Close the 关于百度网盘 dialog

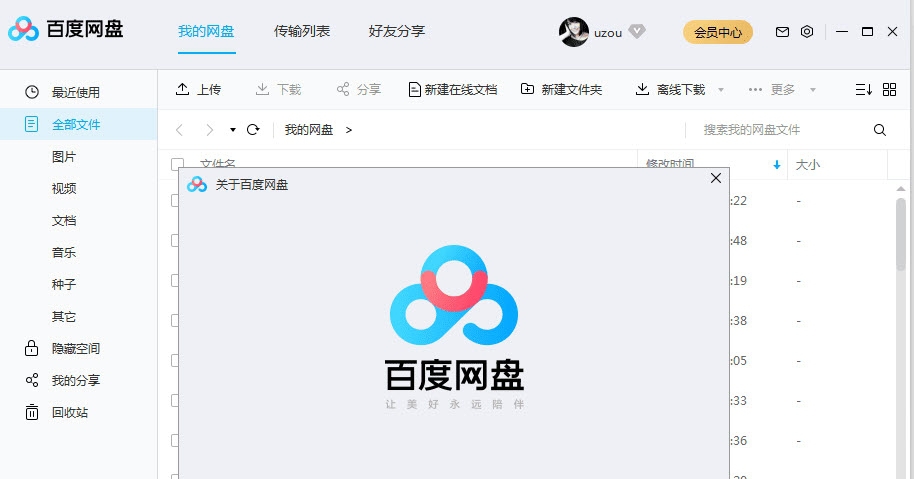pos(716,178)
